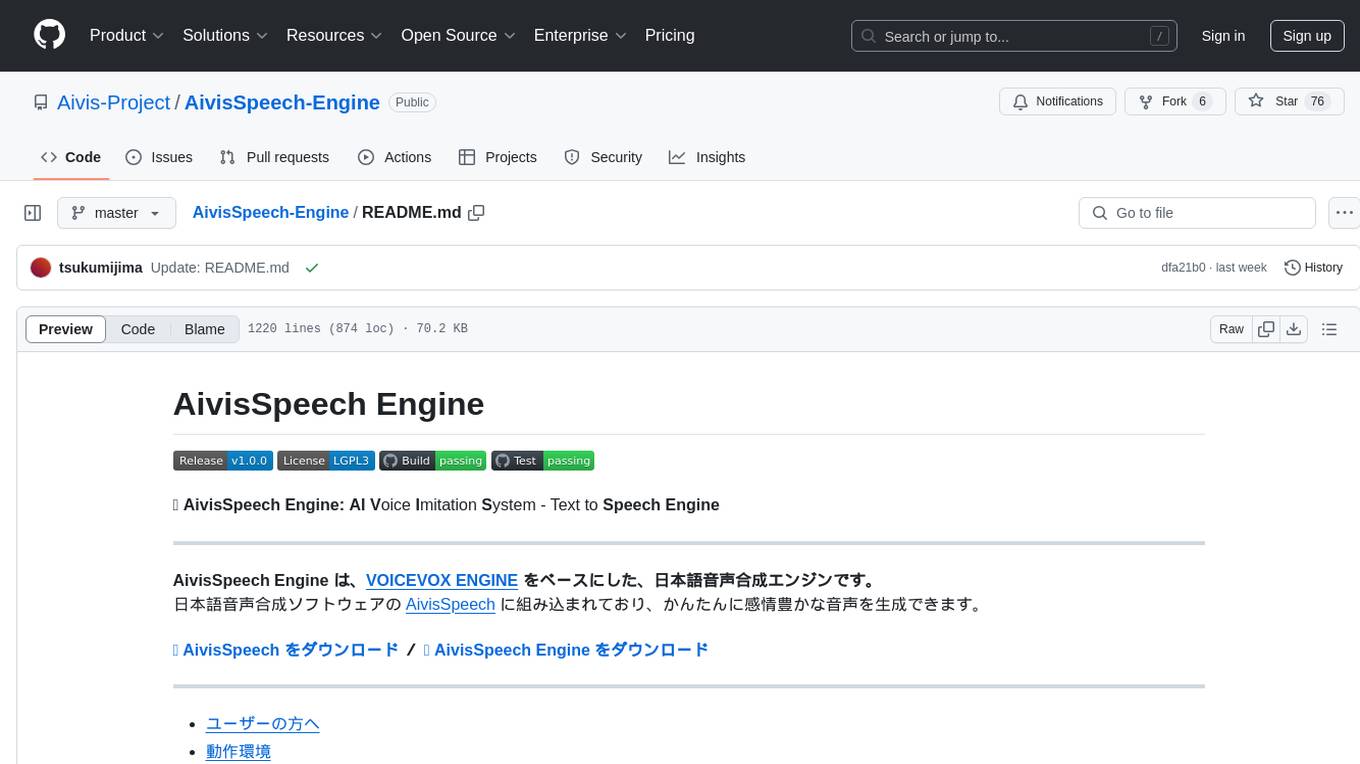Open the Update: README.md commit message
Screen dimensions: 1360x764
point(220,268)
